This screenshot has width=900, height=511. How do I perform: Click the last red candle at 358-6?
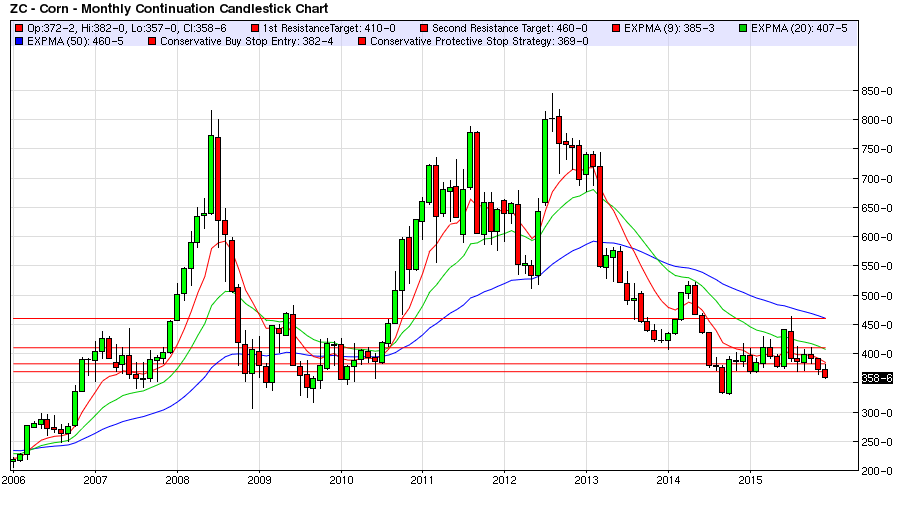click(x=825, y=374)
